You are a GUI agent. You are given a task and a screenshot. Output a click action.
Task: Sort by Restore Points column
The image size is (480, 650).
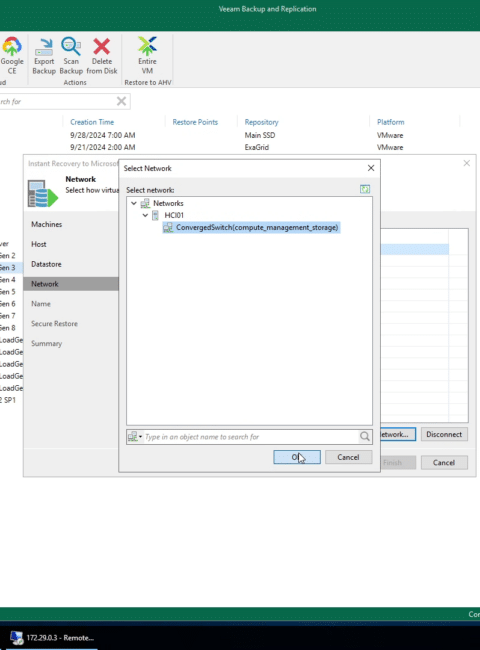coord(195,122)
